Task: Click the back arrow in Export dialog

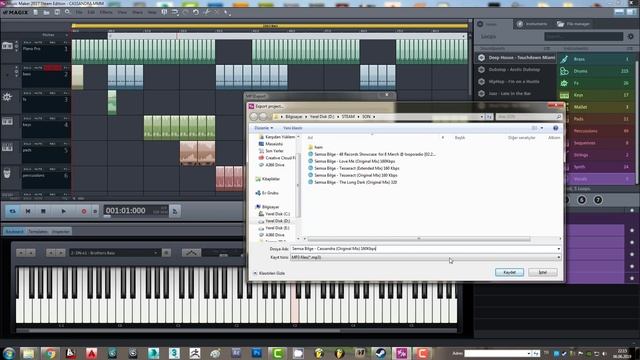Action: 254,117
